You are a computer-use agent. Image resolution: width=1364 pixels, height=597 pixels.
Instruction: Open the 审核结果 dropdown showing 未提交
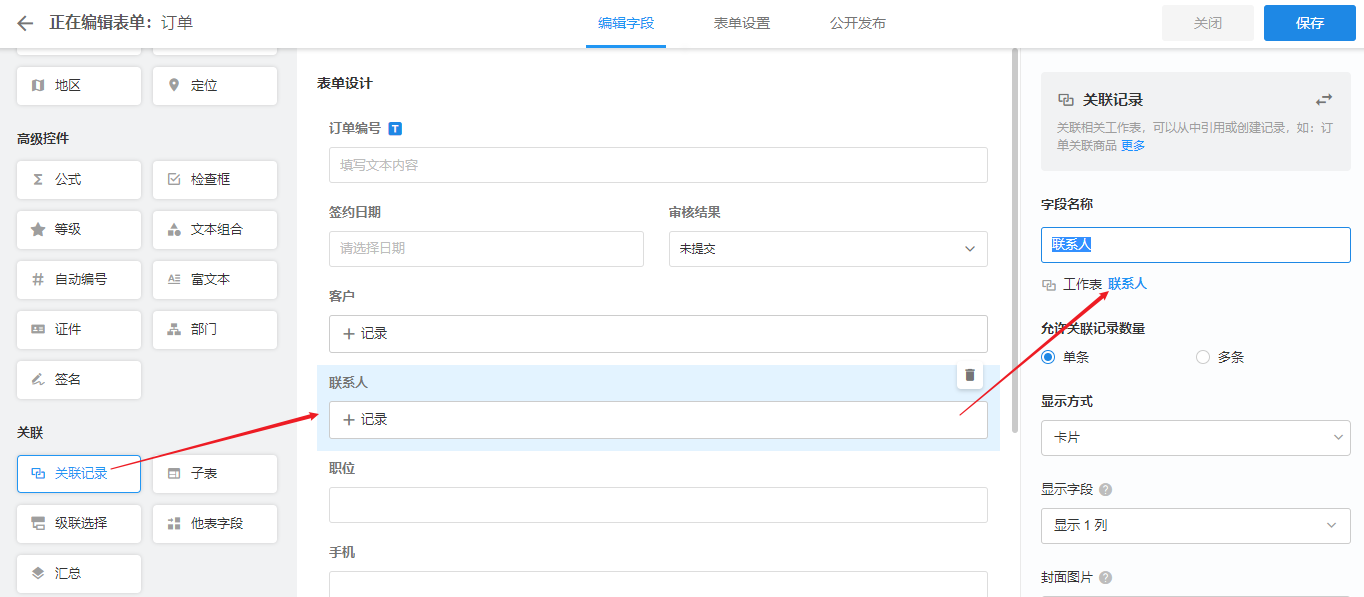pos(828,249)
